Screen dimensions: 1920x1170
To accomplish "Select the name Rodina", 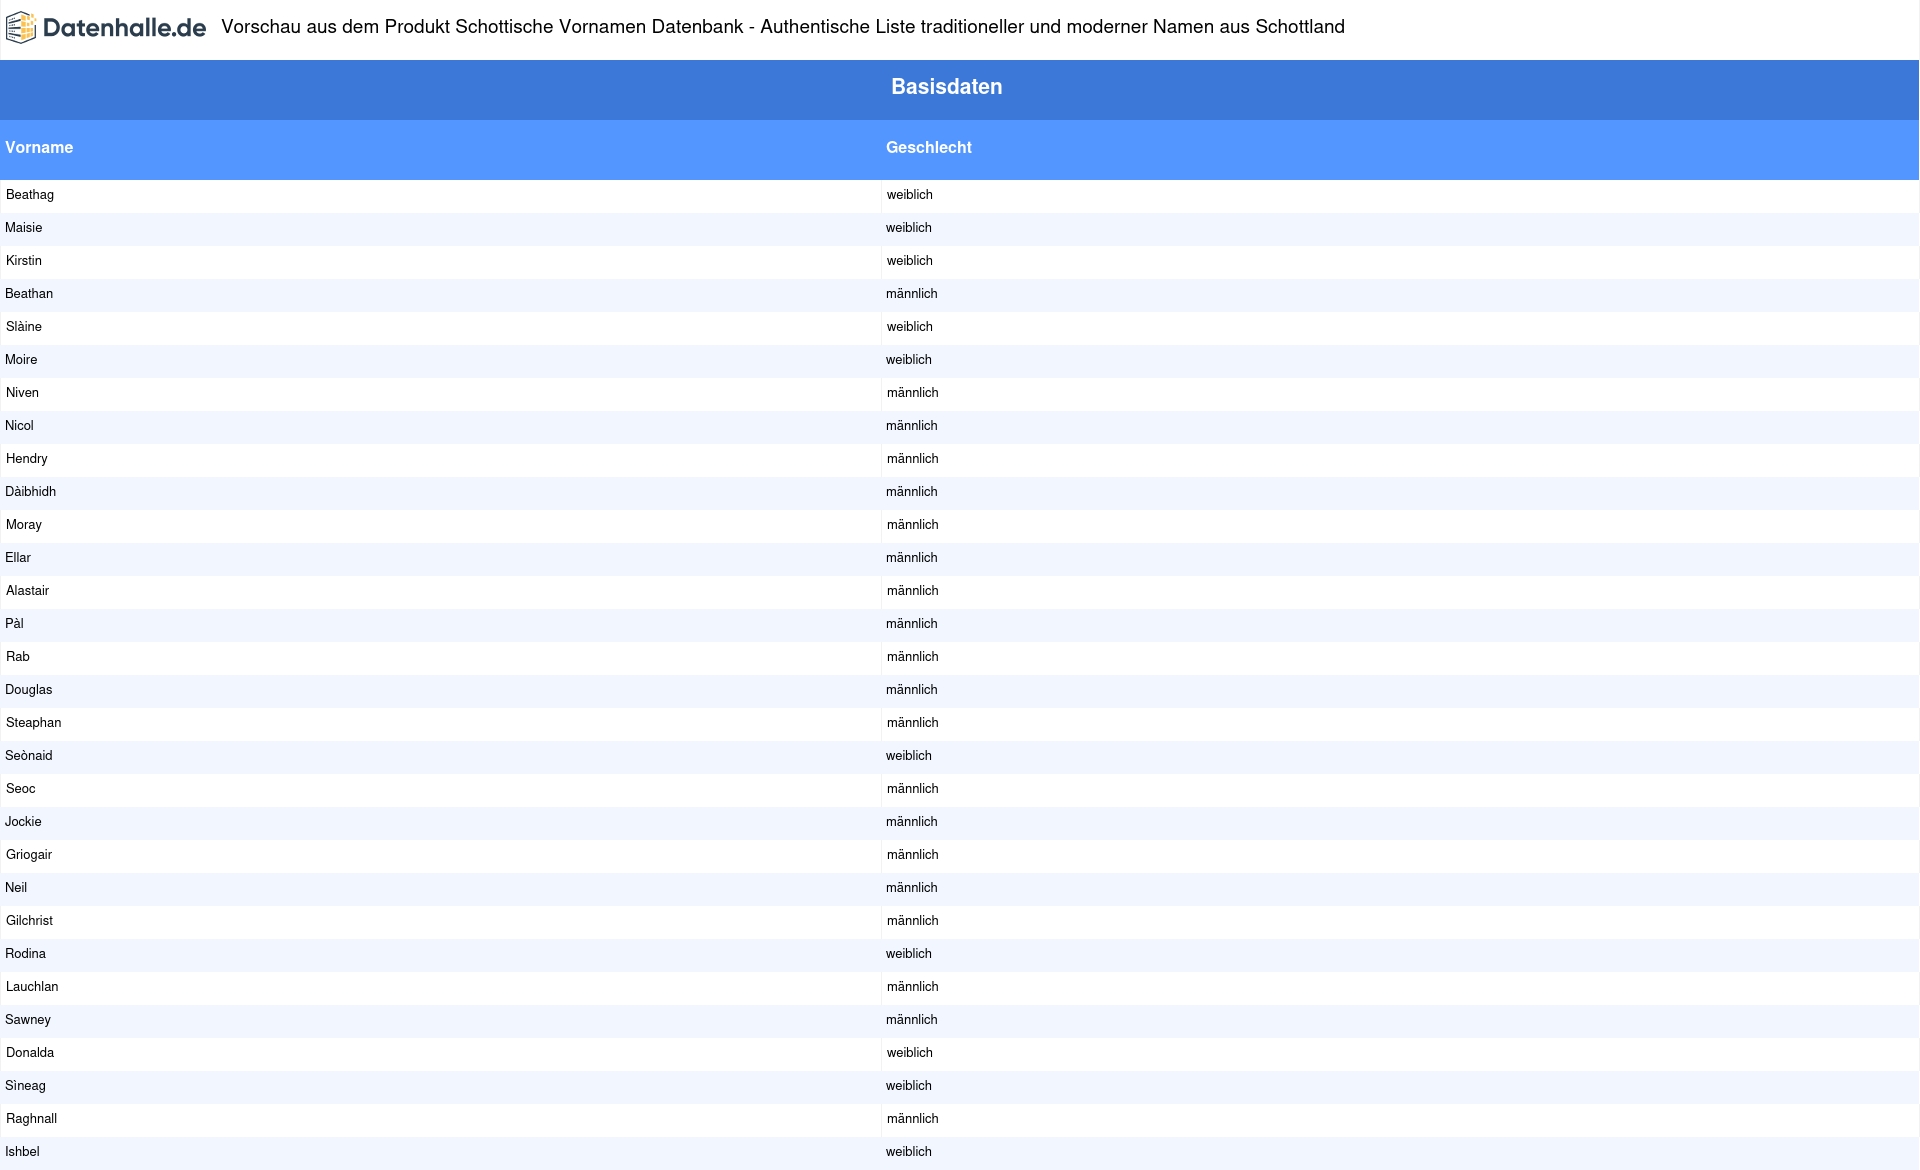I will pyautogui.click(x=25, y=954).
